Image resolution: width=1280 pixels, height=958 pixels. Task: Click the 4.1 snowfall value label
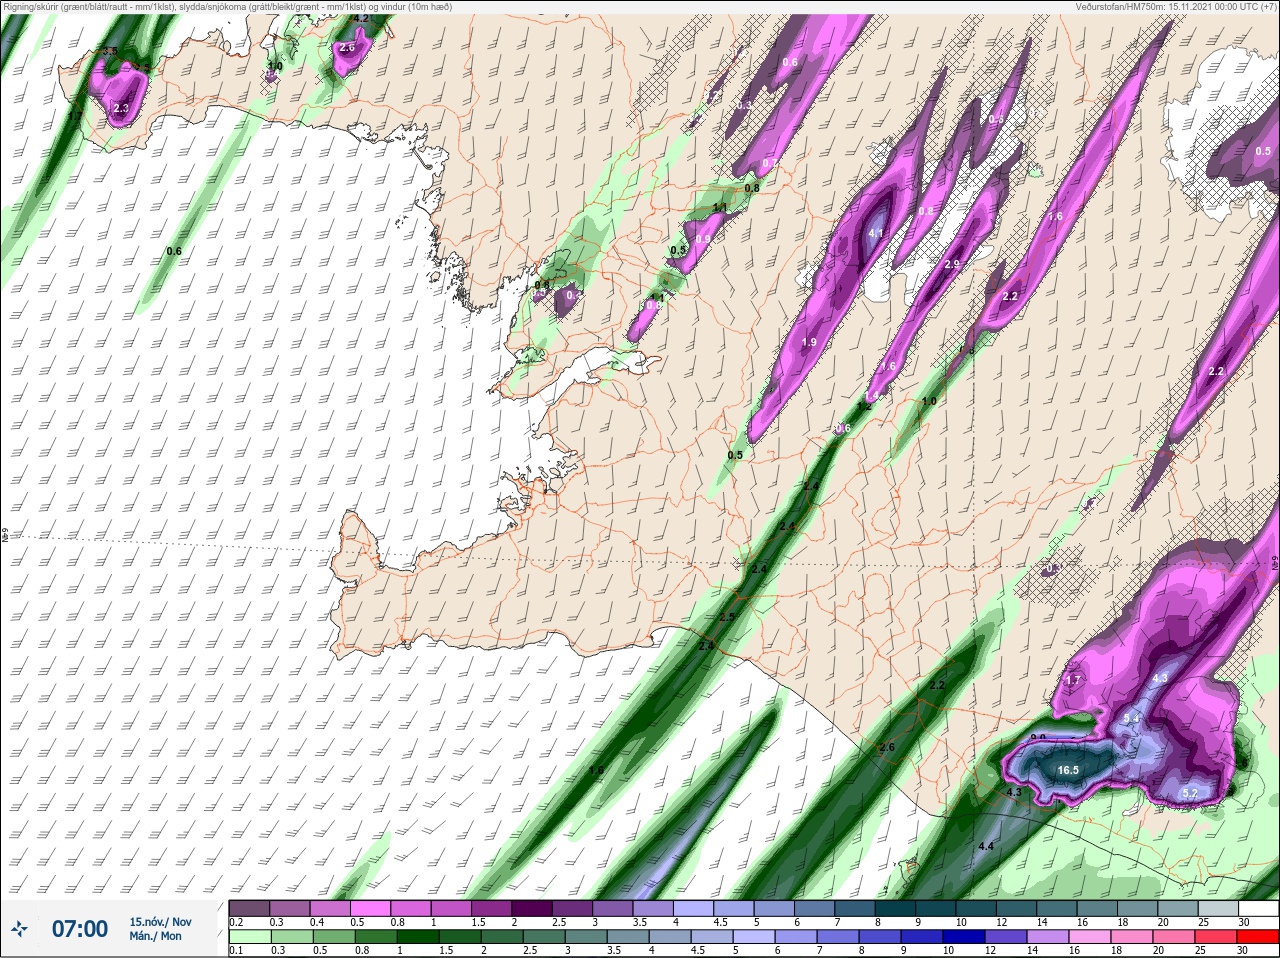click(876, 233)
